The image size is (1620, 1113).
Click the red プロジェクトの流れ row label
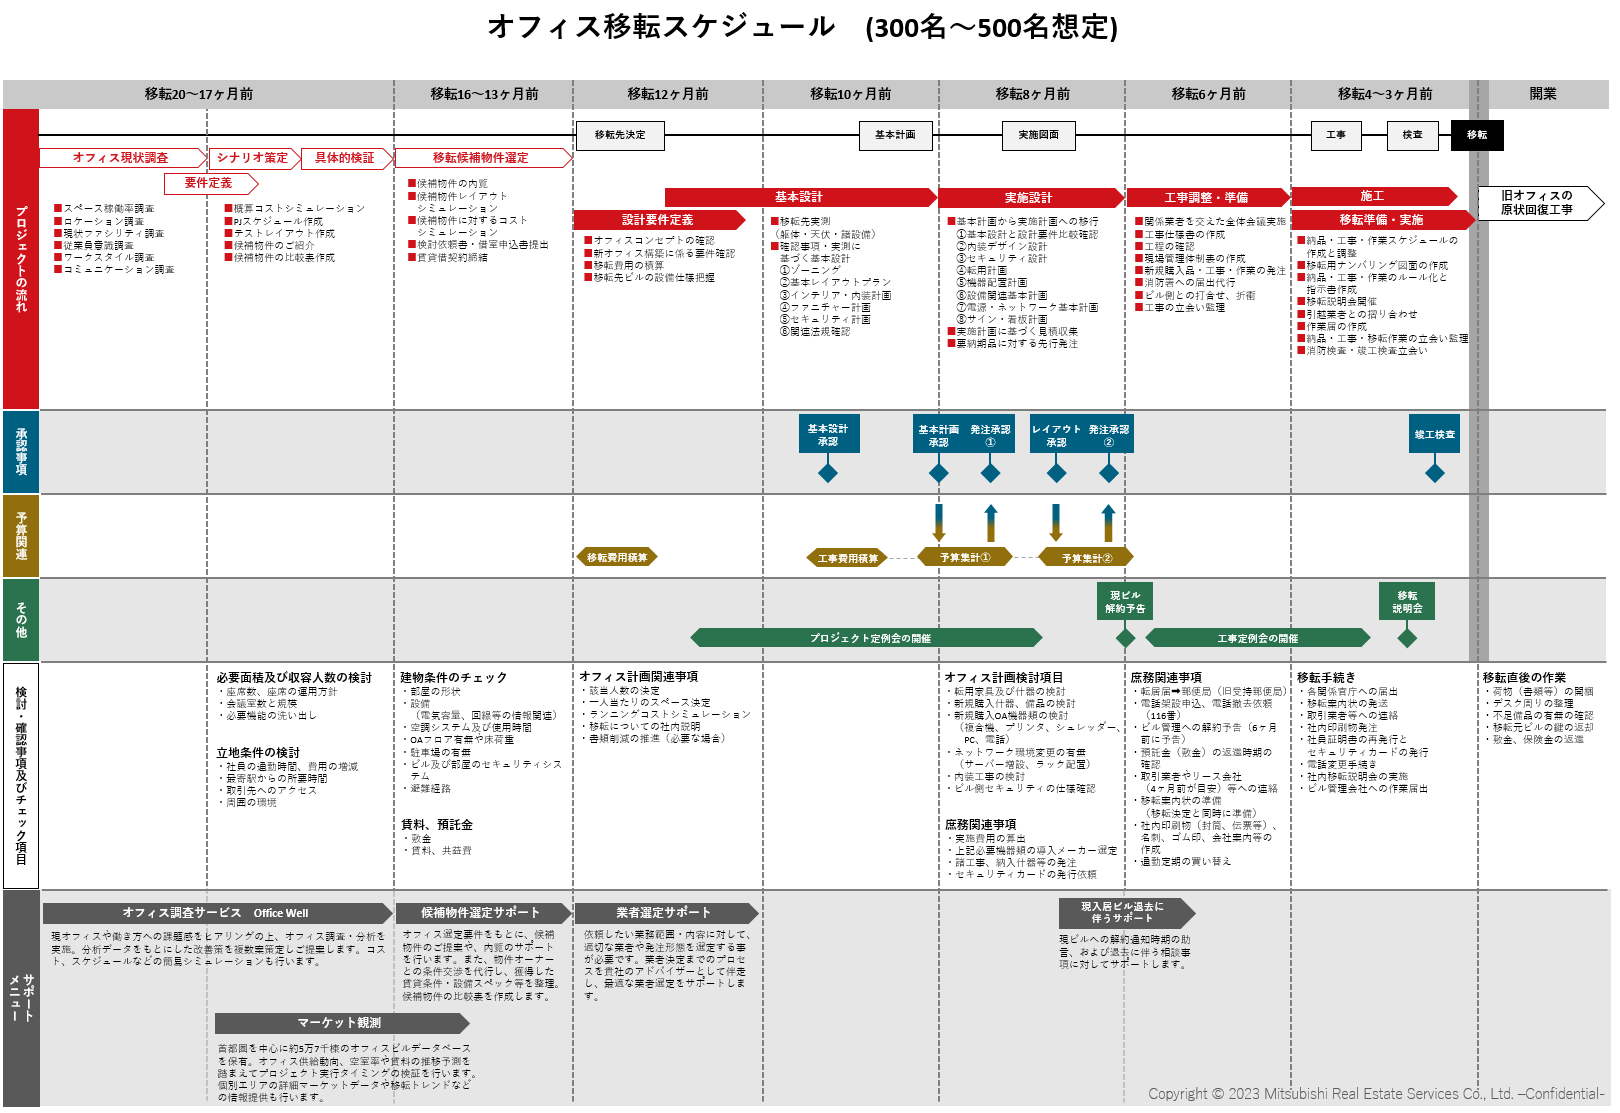click(x=21, y=259)
